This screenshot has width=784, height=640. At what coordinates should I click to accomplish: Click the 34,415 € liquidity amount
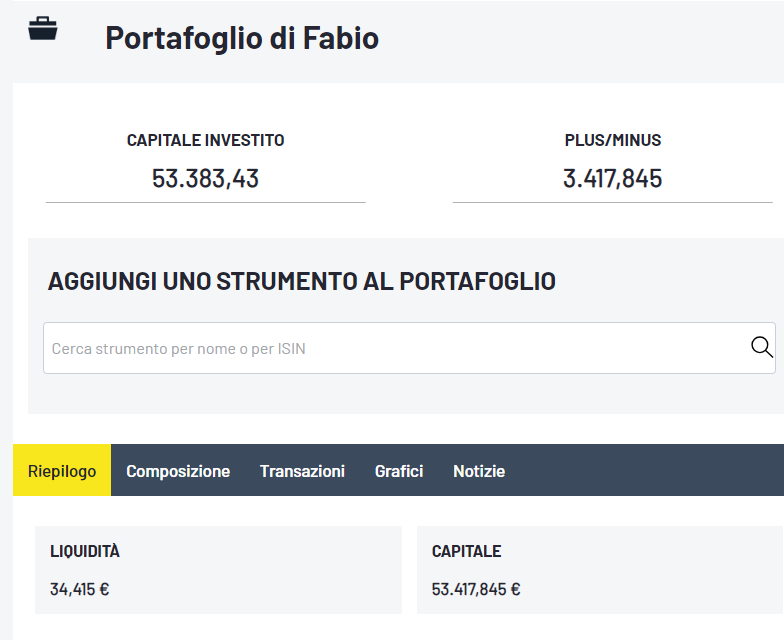(x=79, y=589)
